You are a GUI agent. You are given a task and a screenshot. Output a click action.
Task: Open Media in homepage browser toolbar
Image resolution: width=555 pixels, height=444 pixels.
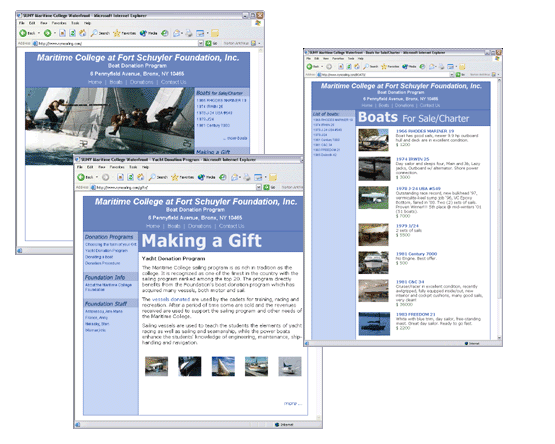point(148,33)
